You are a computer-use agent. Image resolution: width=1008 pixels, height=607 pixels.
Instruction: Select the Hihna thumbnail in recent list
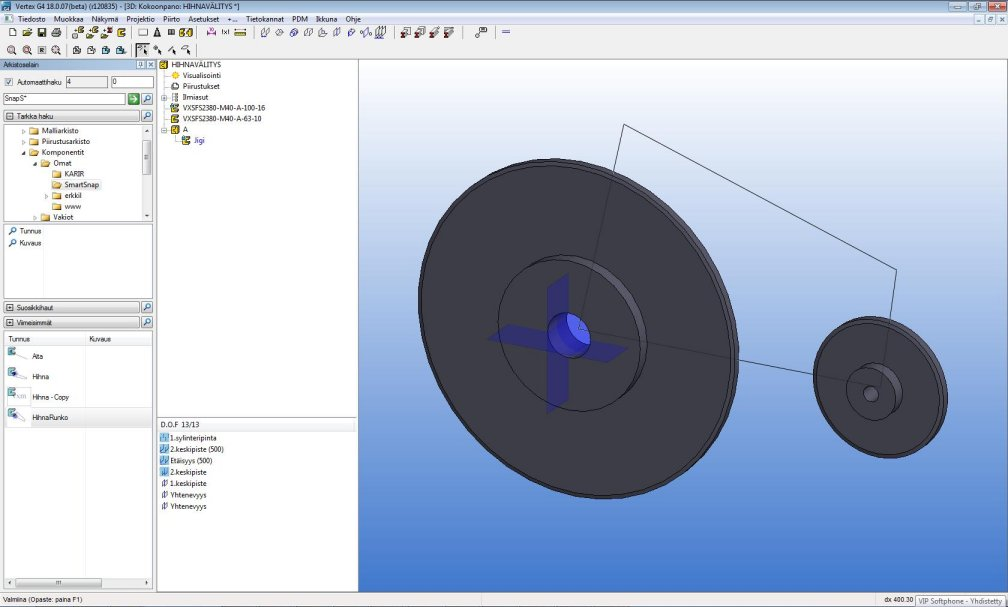pos(18,375)
